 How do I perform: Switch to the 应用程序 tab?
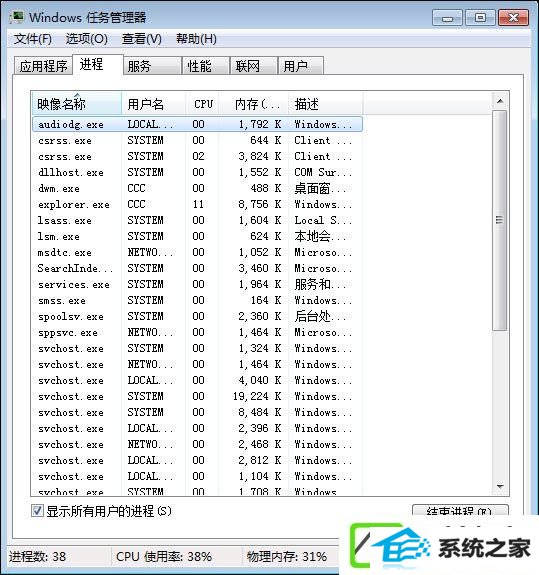43,66
